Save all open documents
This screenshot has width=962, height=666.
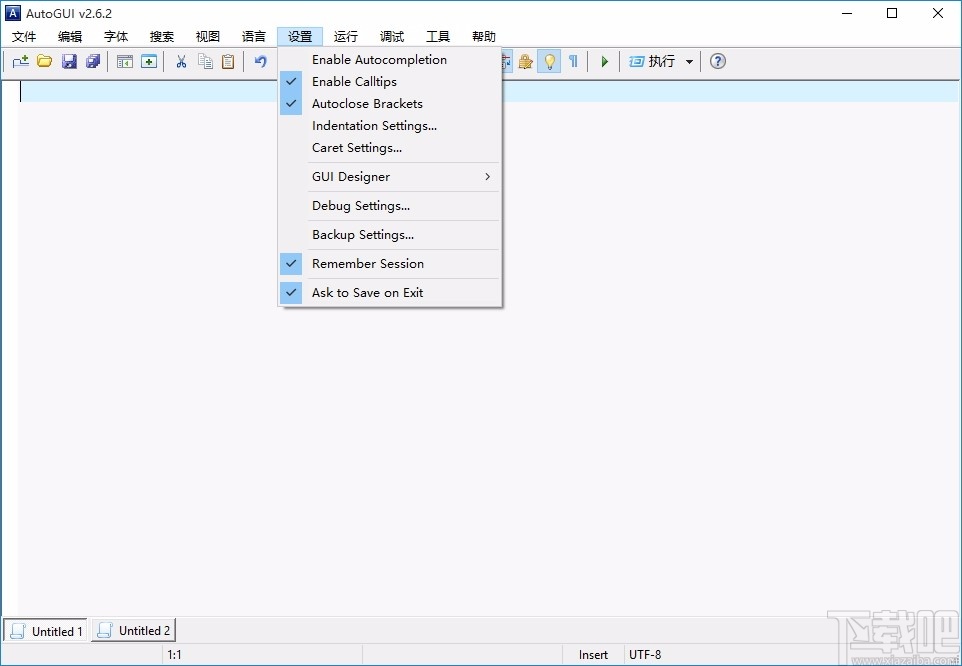point(93,61)
